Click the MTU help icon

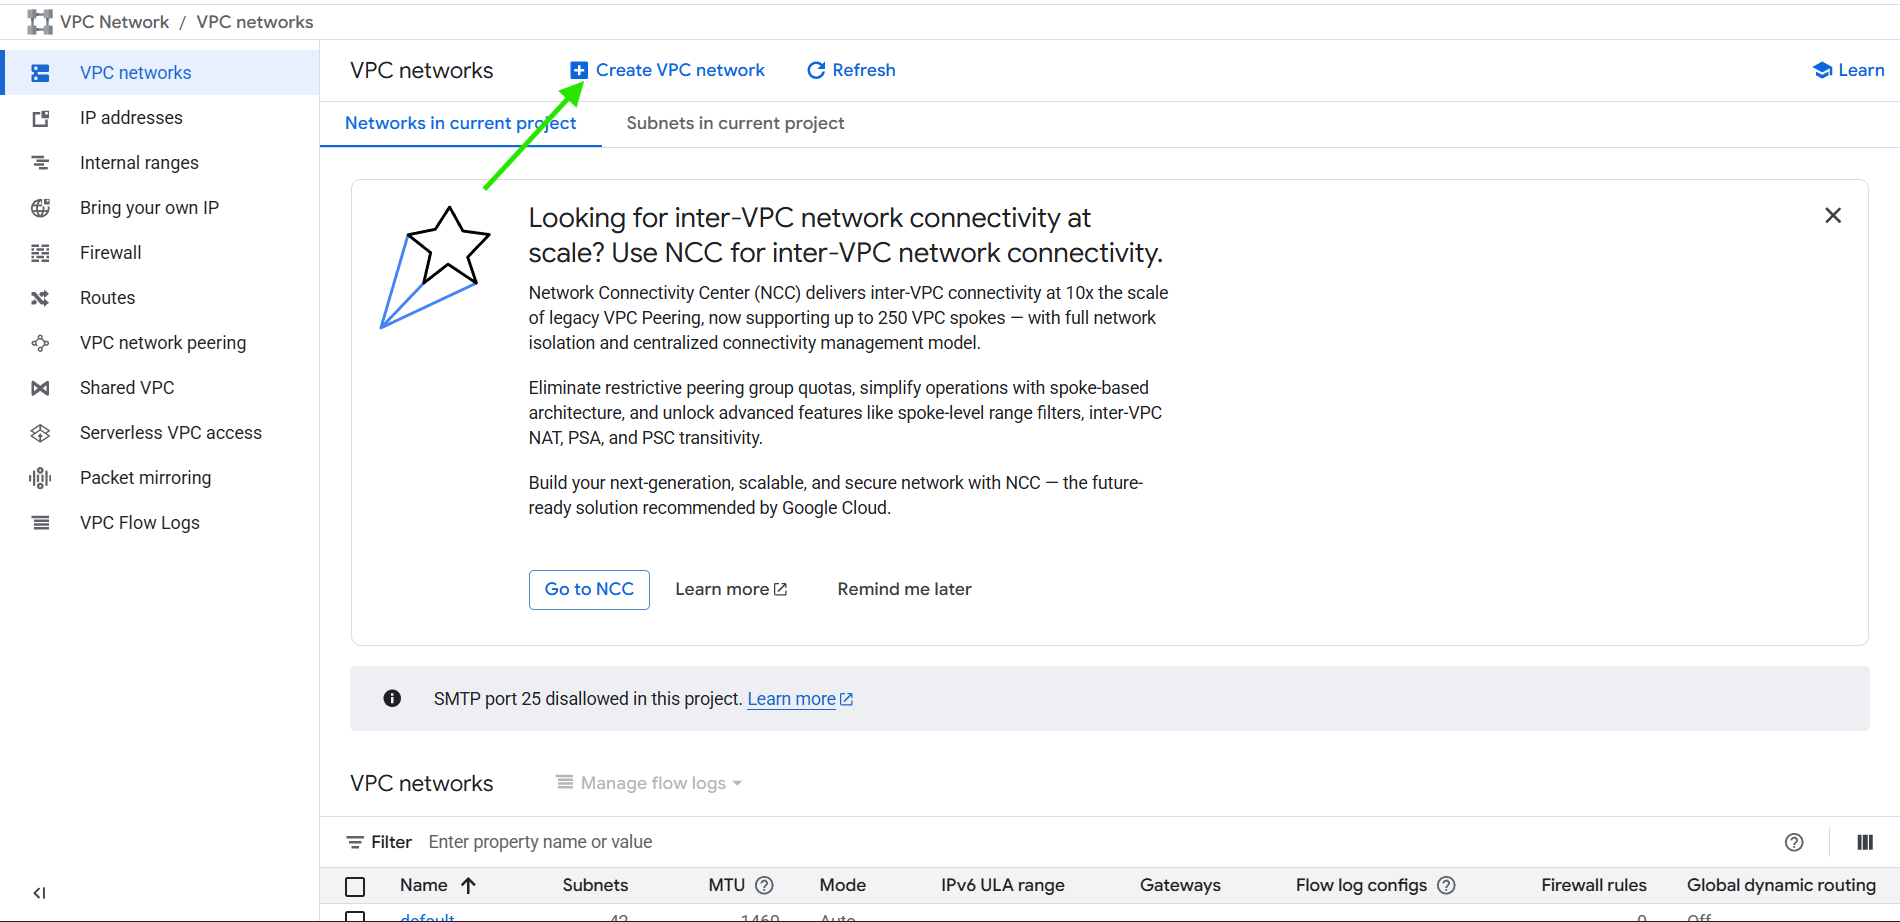764,885
